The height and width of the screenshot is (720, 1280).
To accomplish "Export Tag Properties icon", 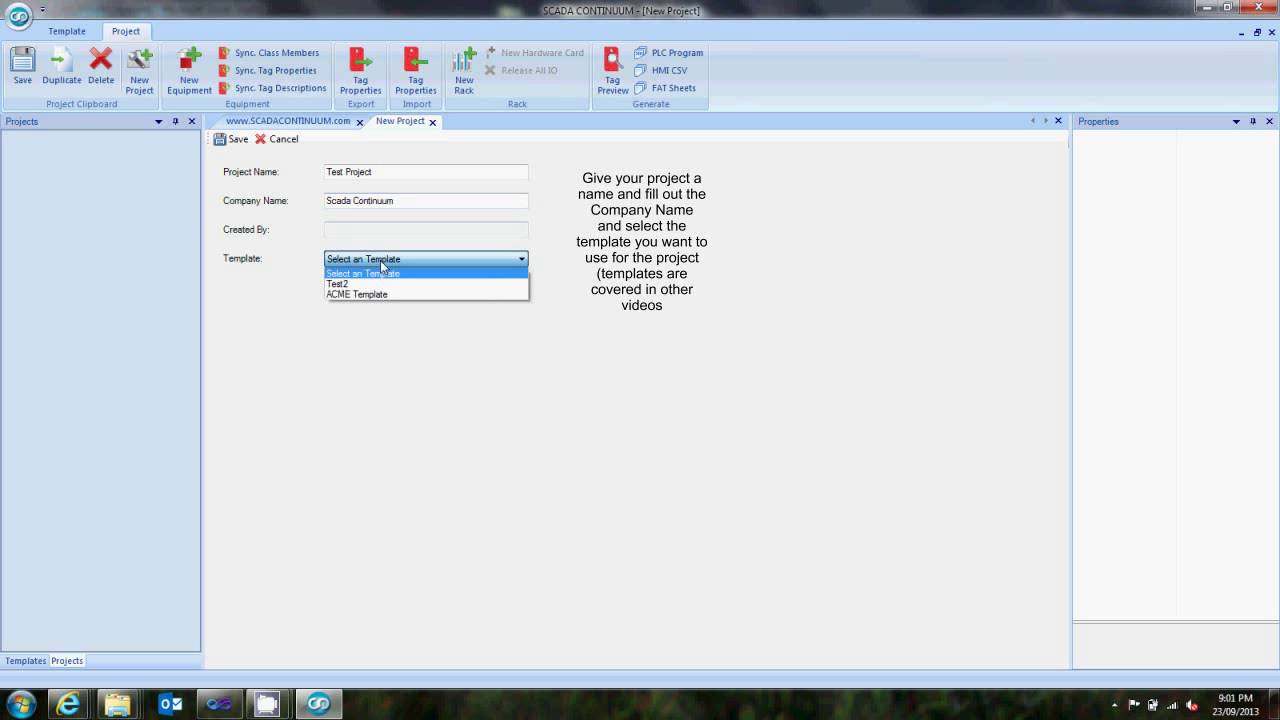I will click(361, 70).
